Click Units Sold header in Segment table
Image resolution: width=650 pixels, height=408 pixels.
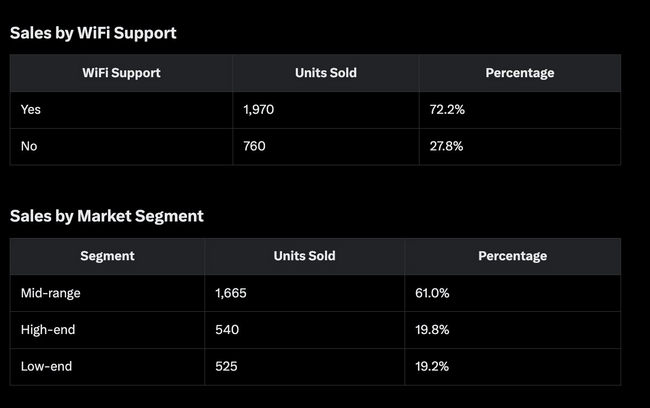pos(304,256)
